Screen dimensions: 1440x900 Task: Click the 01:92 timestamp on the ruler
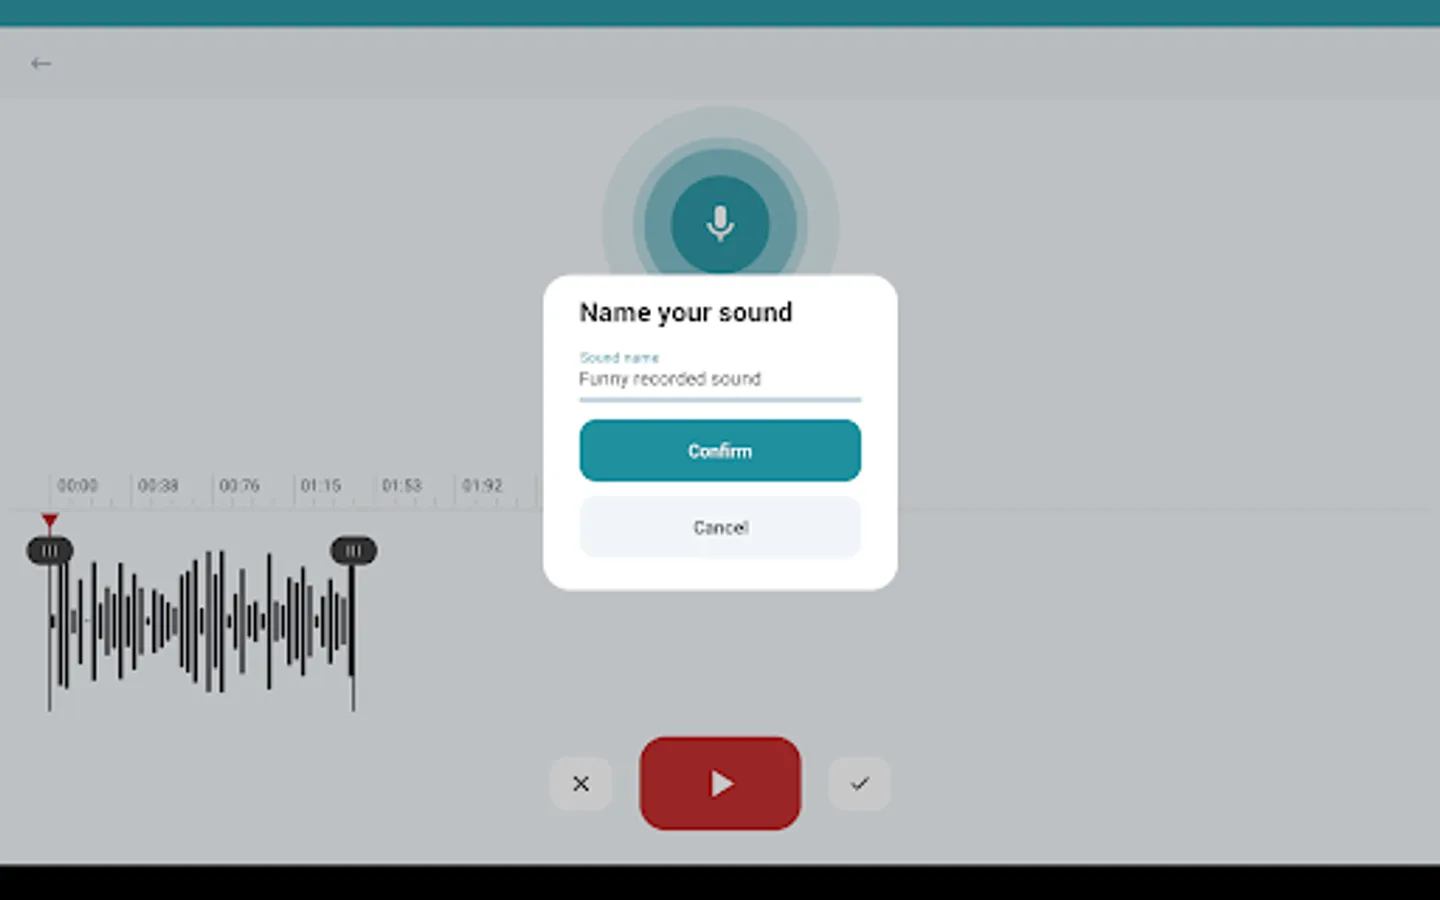483,486
